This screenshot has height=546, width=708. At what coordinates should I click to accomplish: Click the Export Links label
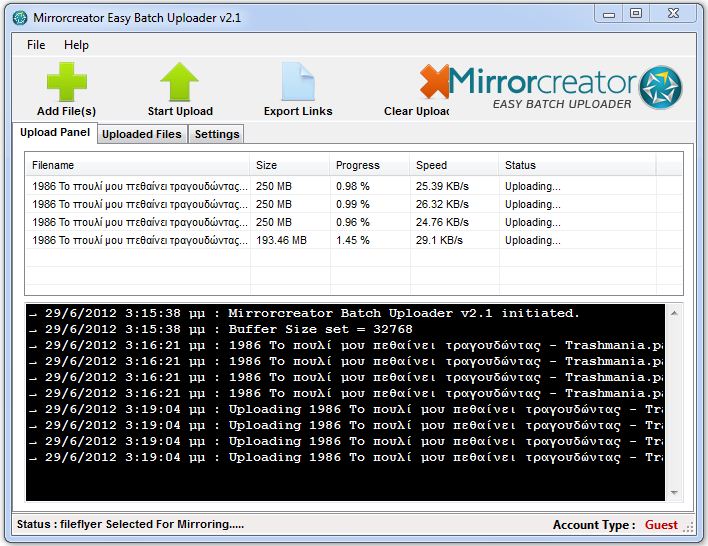click(x=298, y=111)
